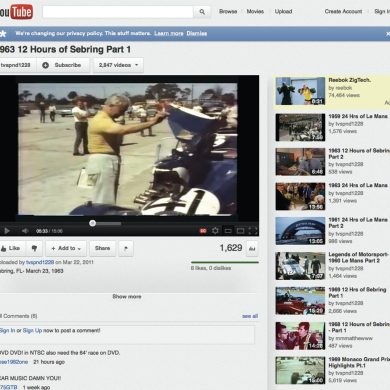Enter fullscreen mode in the player
390x390 pixels.
253,231
